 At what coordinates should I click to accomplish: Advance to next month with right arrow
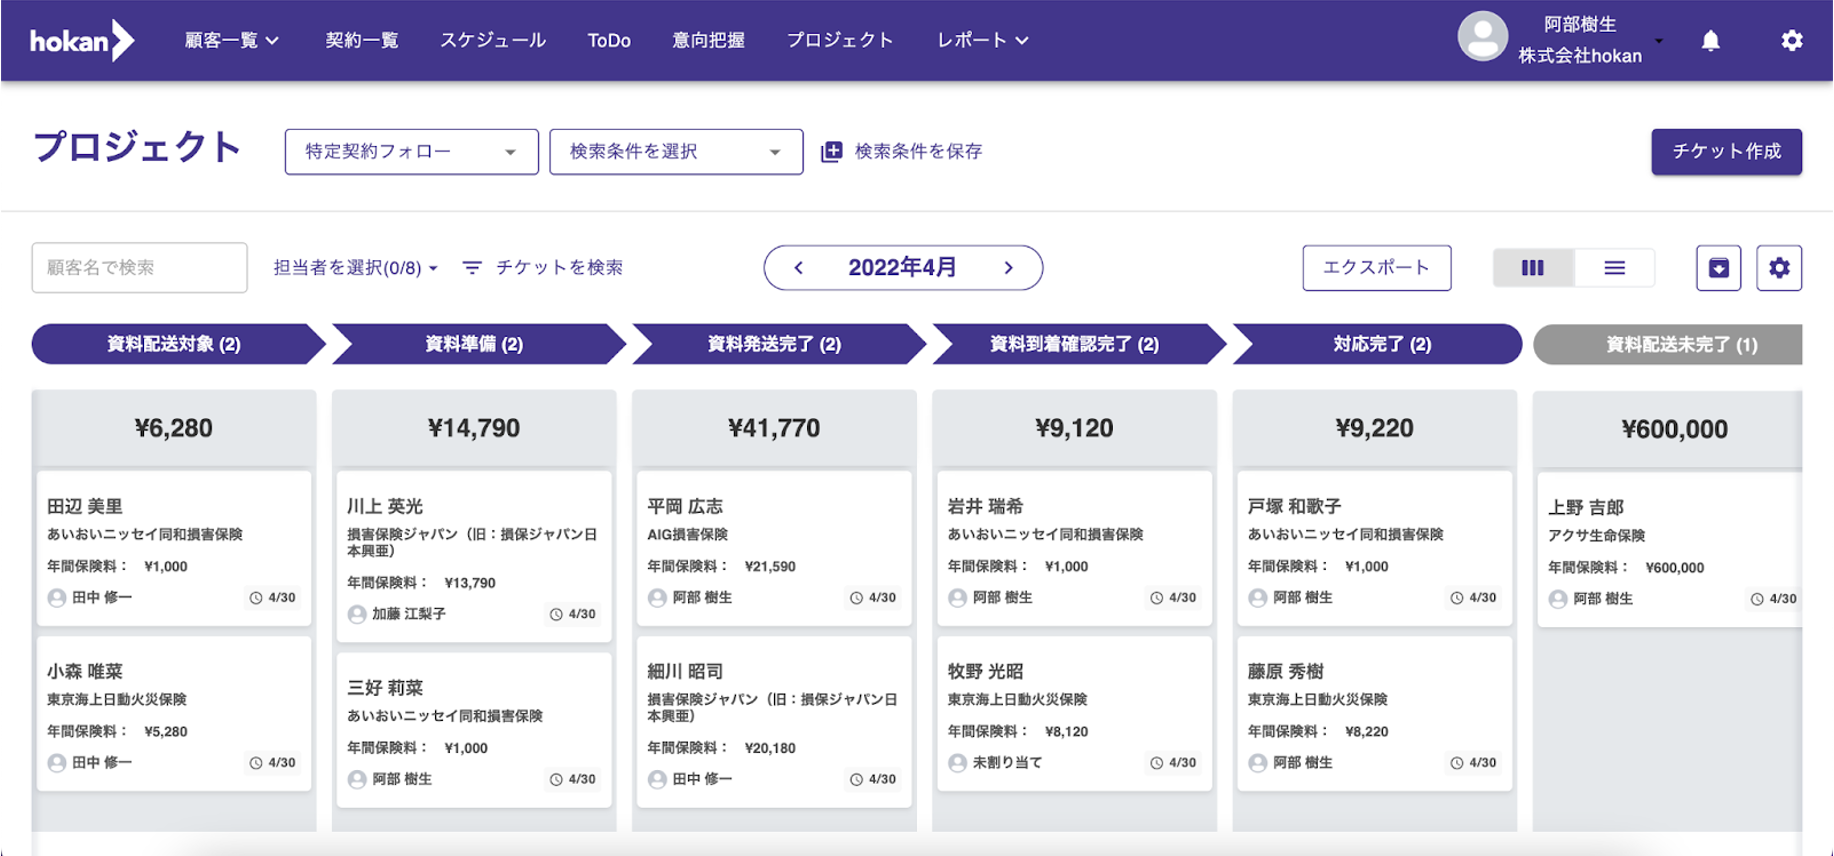pos(1008,268)
